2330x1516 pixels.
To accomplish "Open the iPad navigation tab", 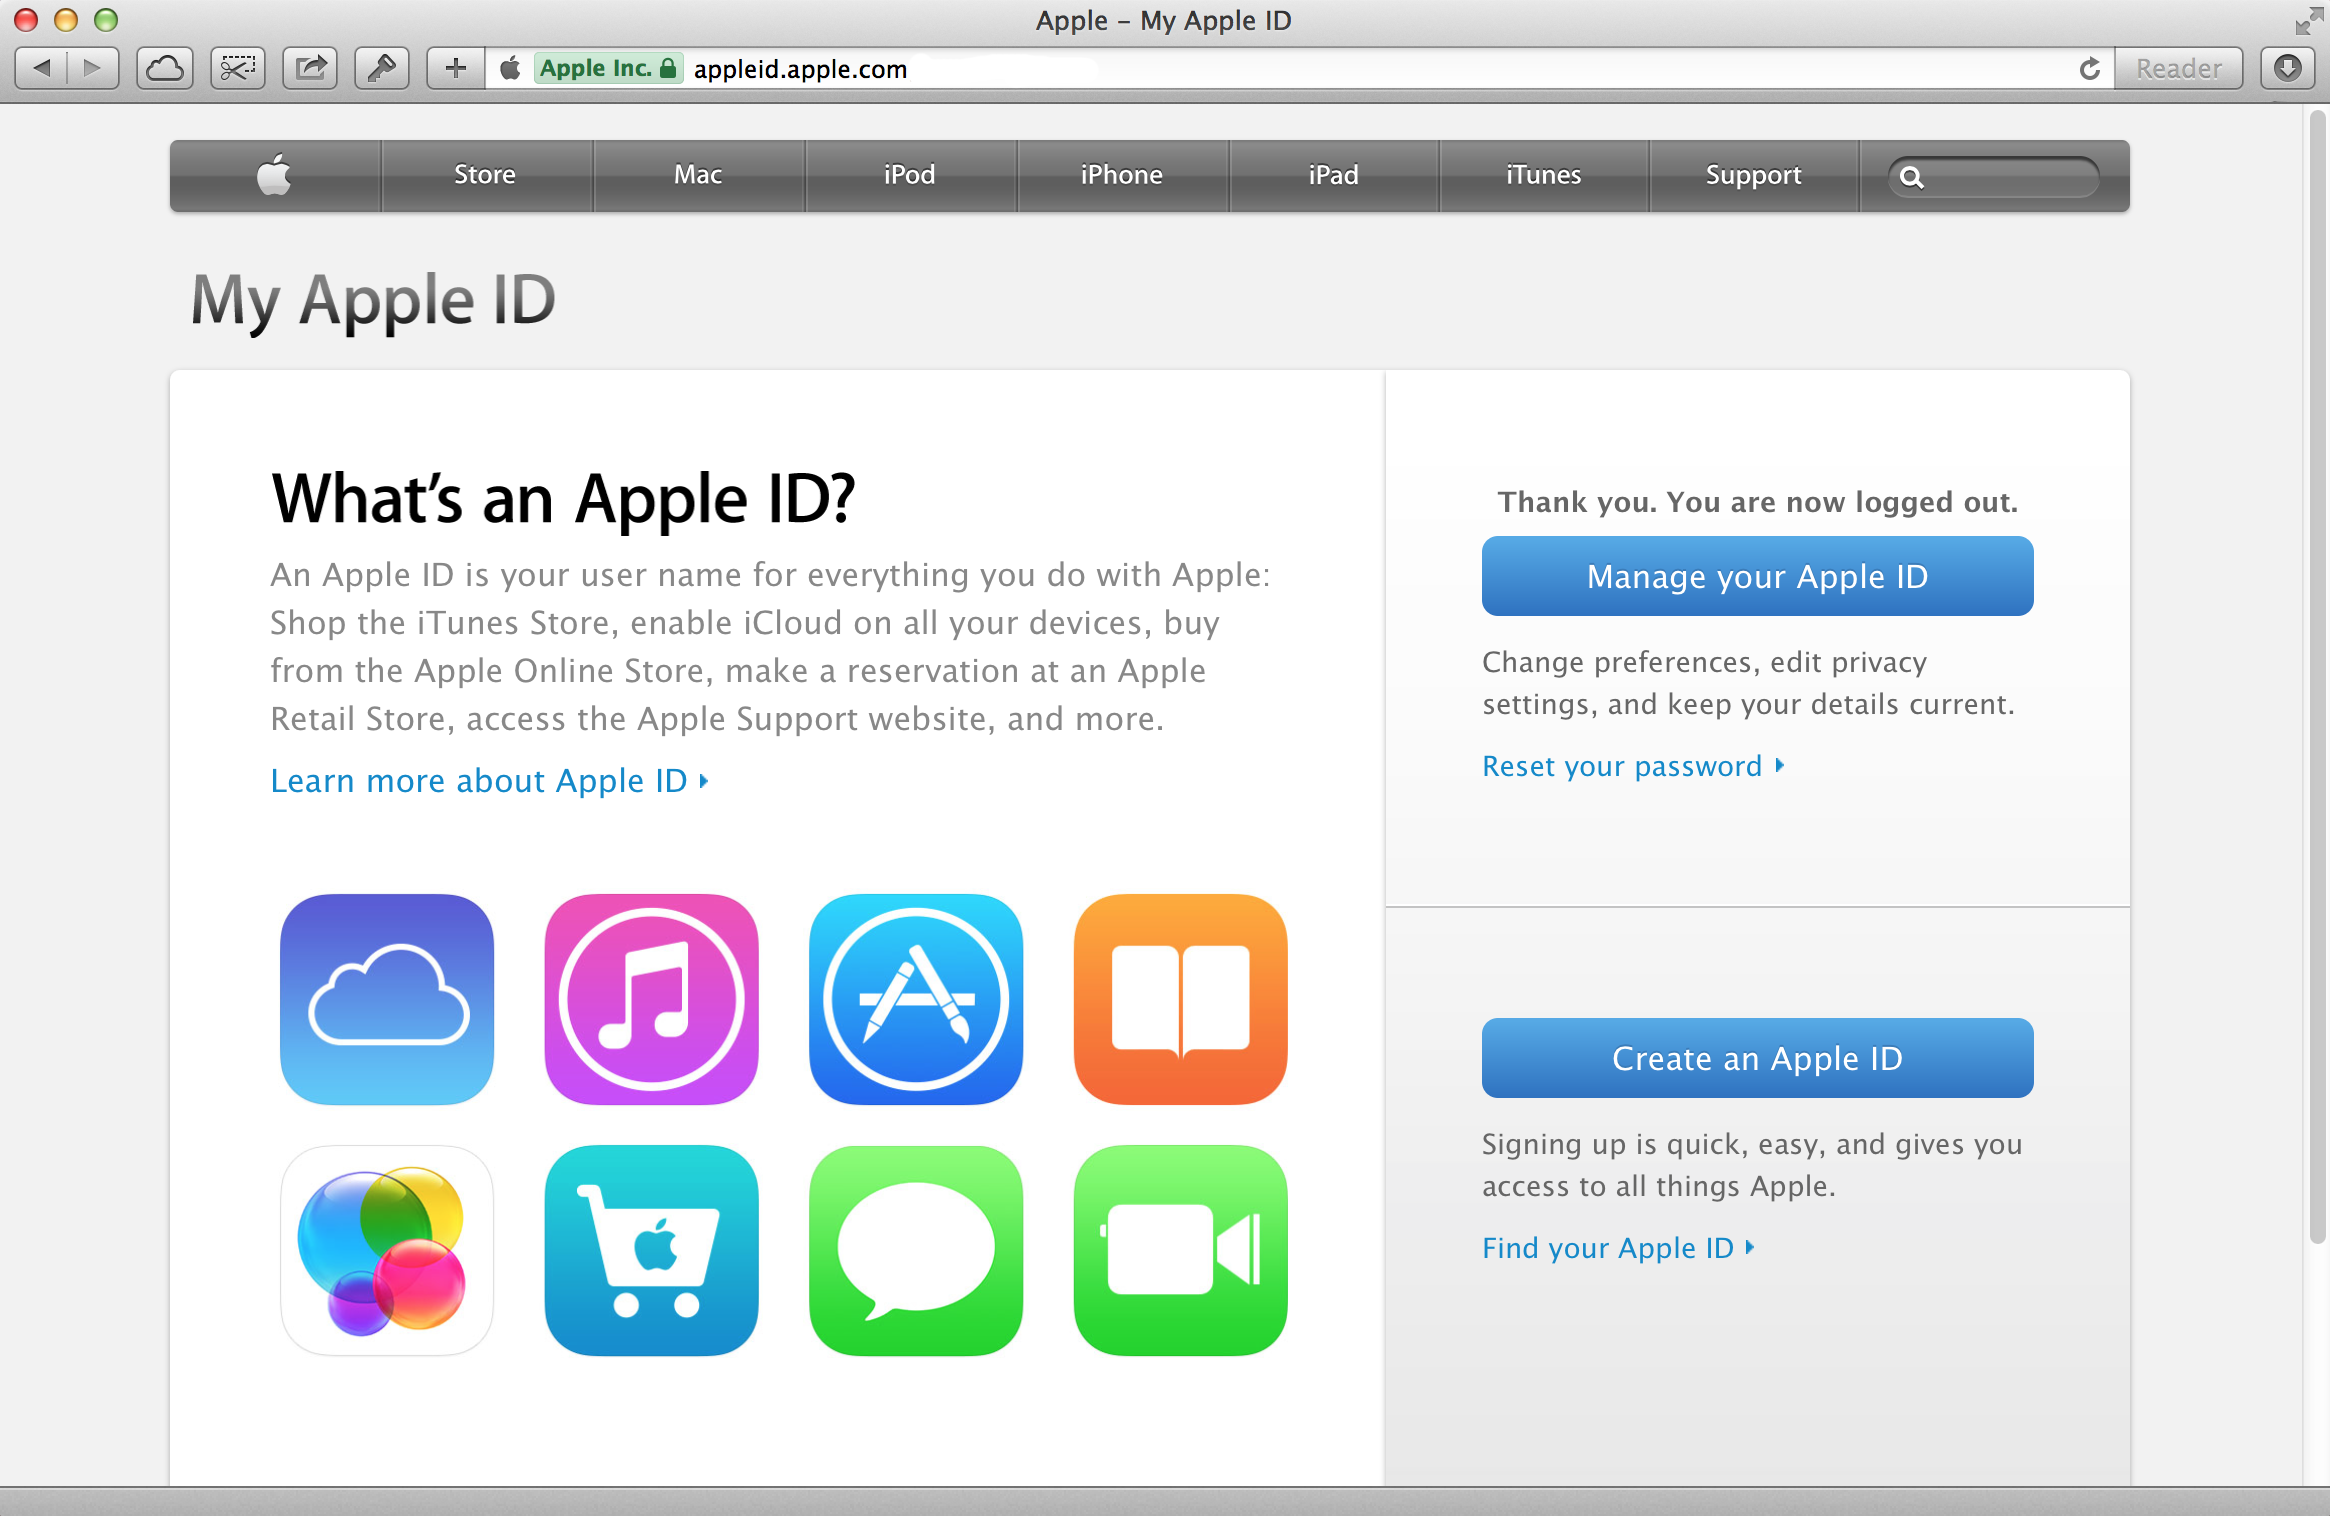I will (x=1334, y=175).
